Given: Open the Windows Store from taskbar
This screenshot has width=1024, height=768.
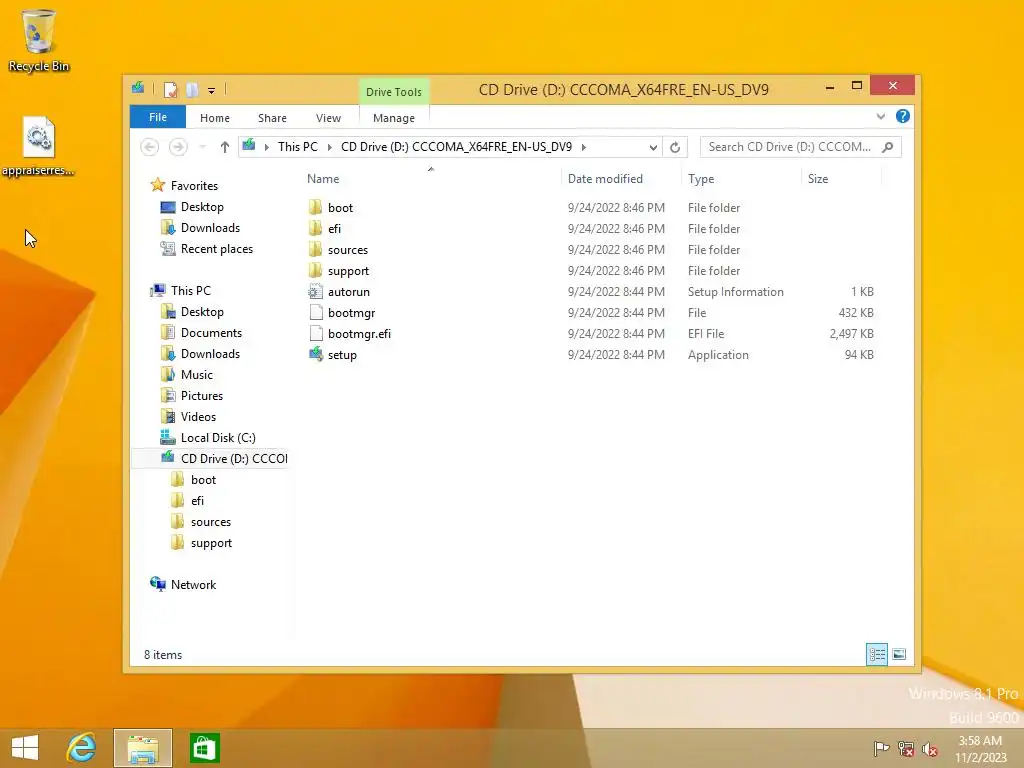Looking at the screenshot, I should [x=204, y=748].
